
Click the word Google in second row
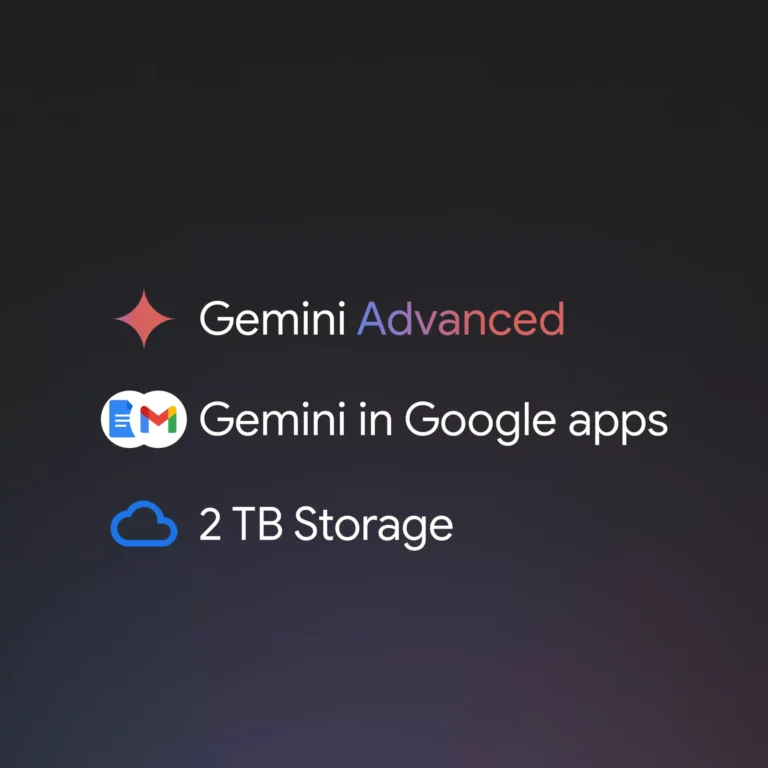pyautogui.click(x=480, y=422)
